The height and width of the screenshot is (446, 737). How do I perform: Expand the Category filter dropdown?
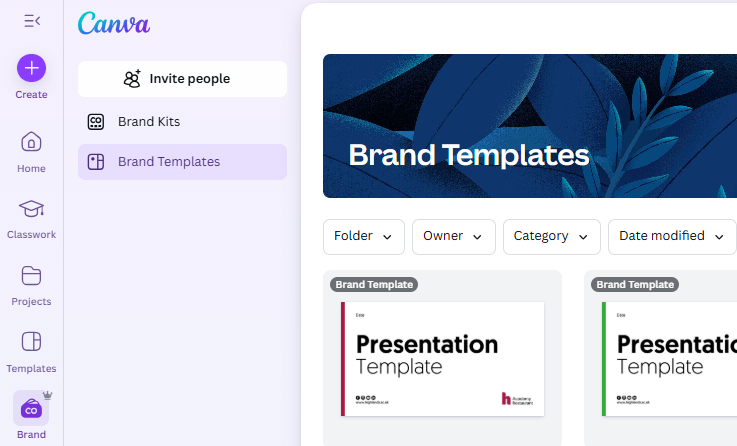[x=551, y=237]
